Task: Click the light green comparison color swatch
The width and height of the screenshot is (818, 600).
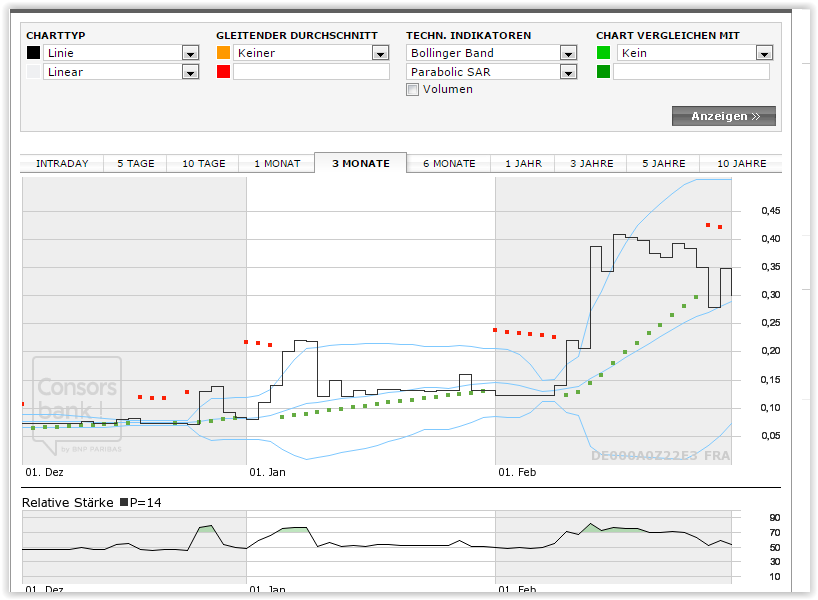Action: [603, 53]
